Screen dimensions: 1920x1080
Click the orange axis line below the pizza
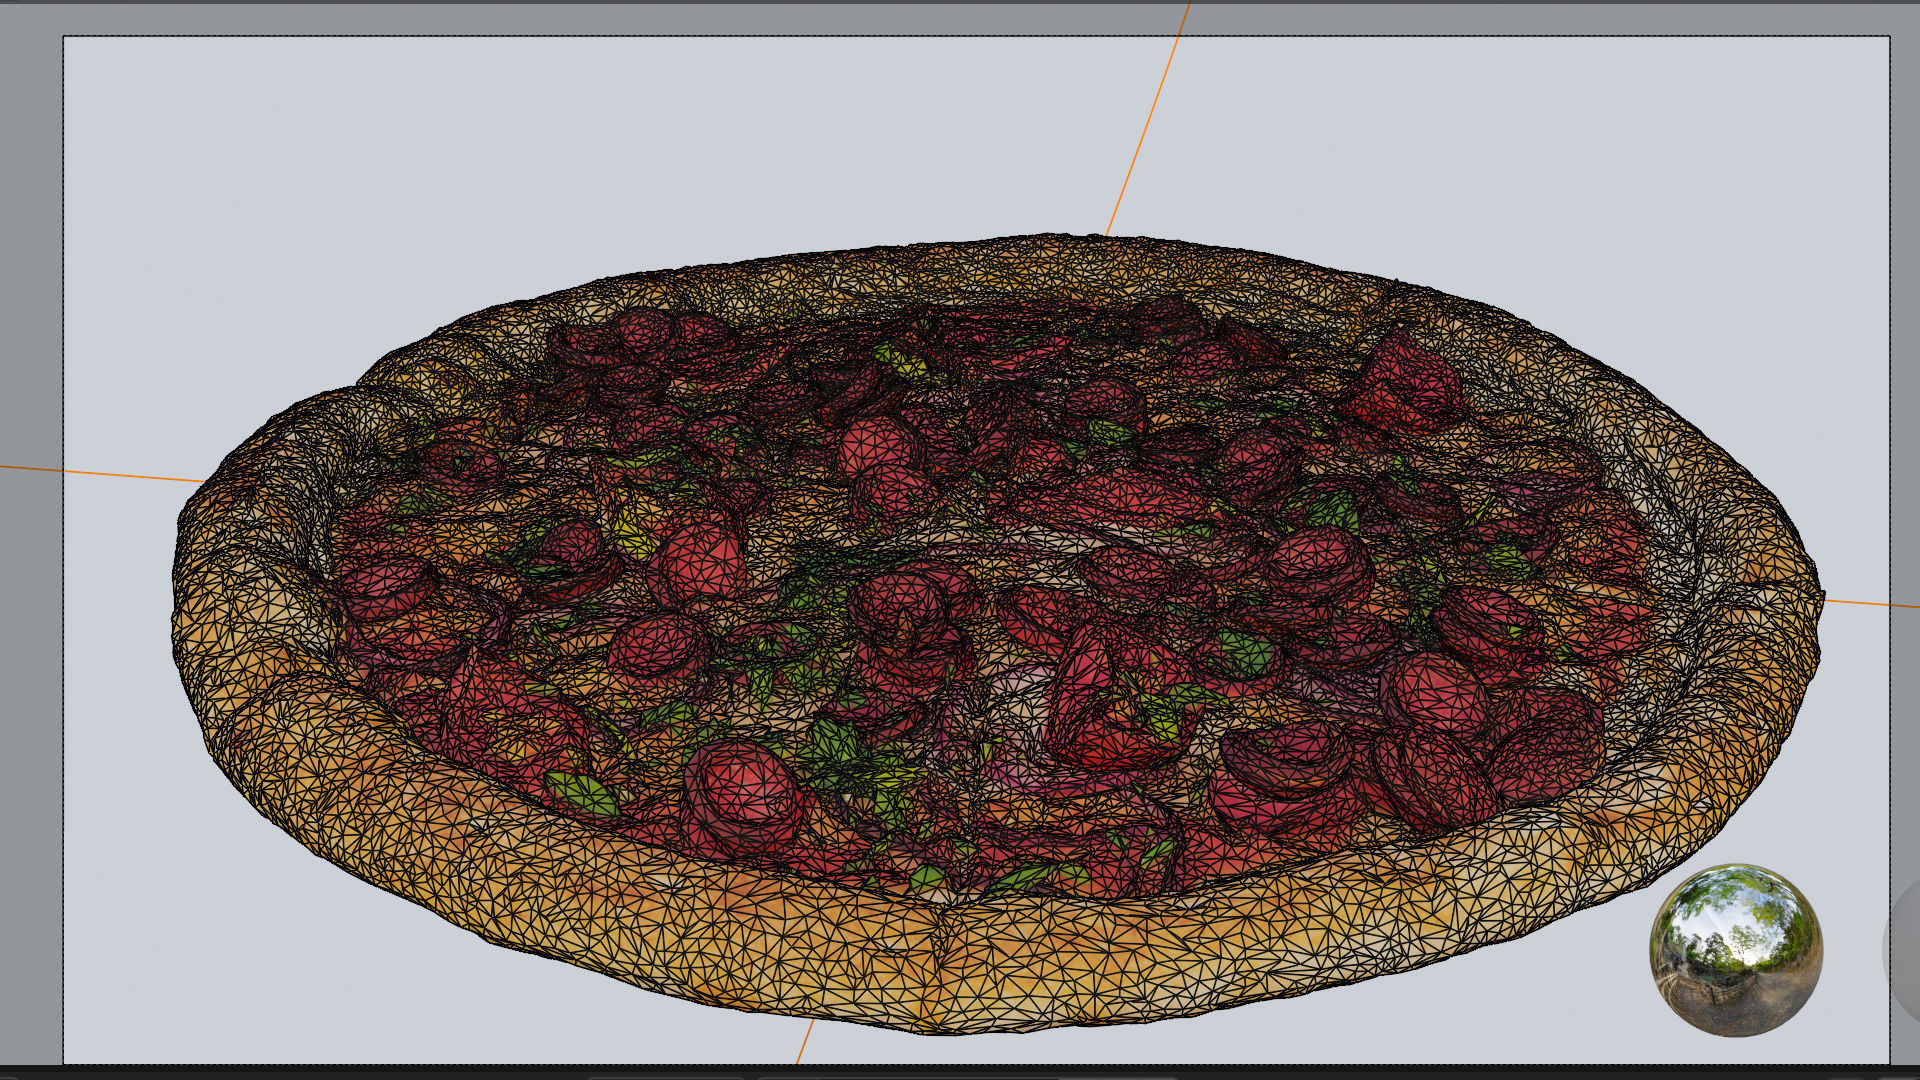pyautogui.click(x=804, y=1042)
